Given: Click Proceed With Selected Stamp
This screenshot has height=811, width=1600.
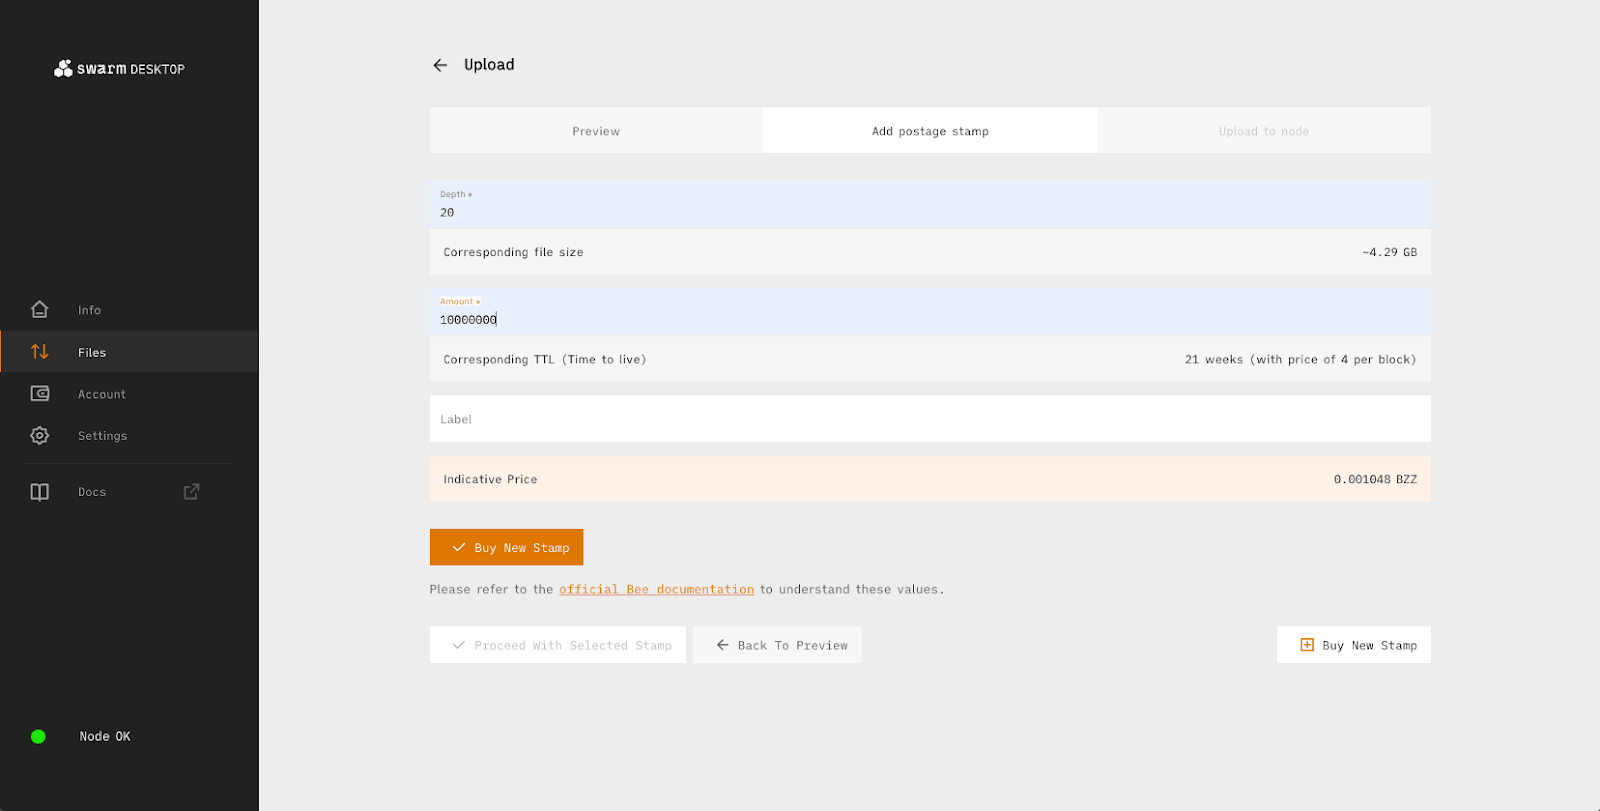Looking at the screenshot, I should [558, 645].
